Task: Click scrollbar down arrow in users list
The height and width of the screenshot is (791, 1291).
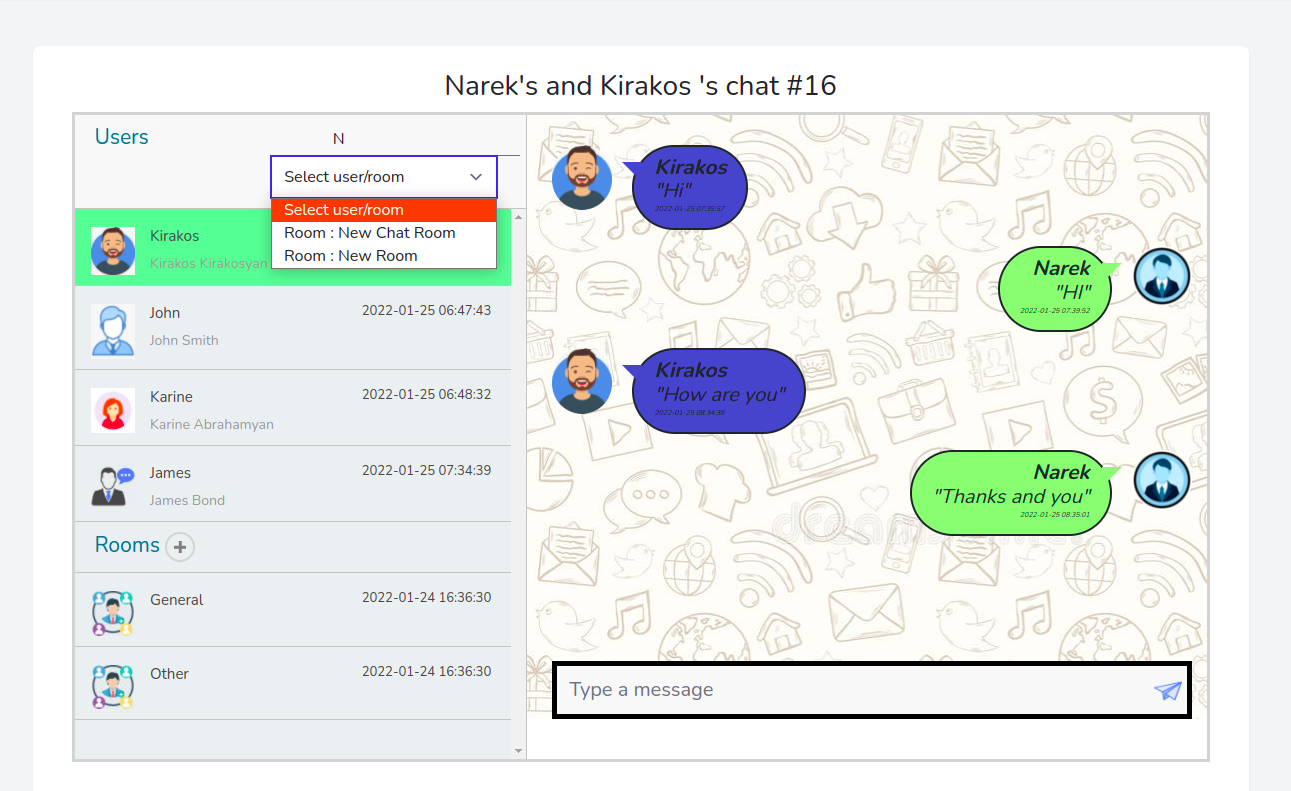Action: click(518, 751)
